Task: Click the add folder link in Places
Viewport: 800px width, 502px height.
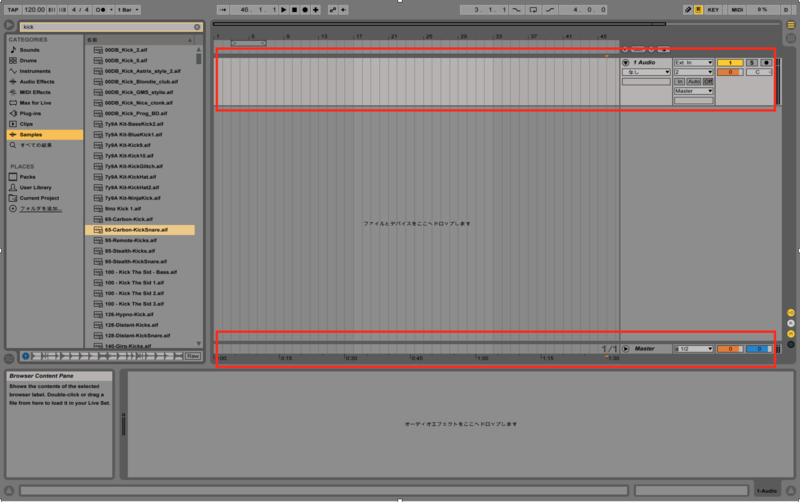Action: coord(40,209)
